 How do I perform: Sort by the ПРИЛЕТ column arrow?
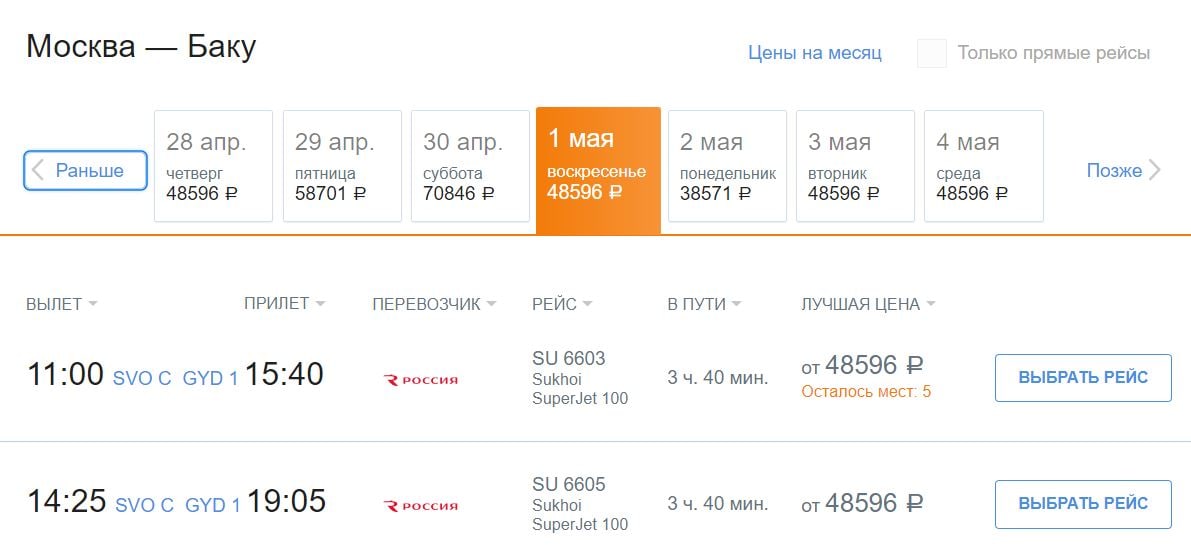[320, 304]
